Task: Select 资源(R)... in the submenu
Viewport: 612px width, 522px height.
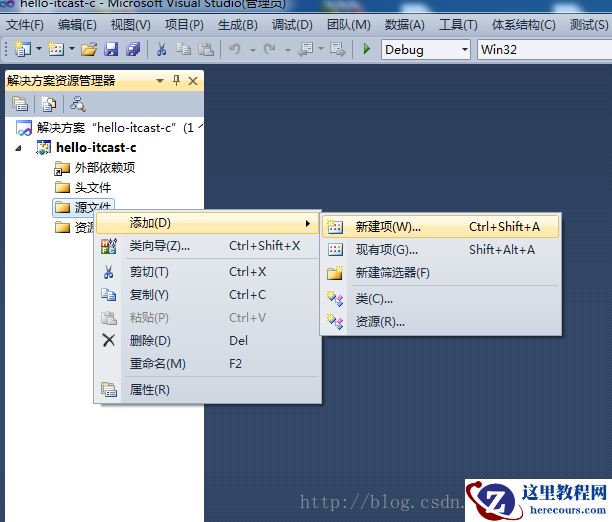Action: click(441, 322)
